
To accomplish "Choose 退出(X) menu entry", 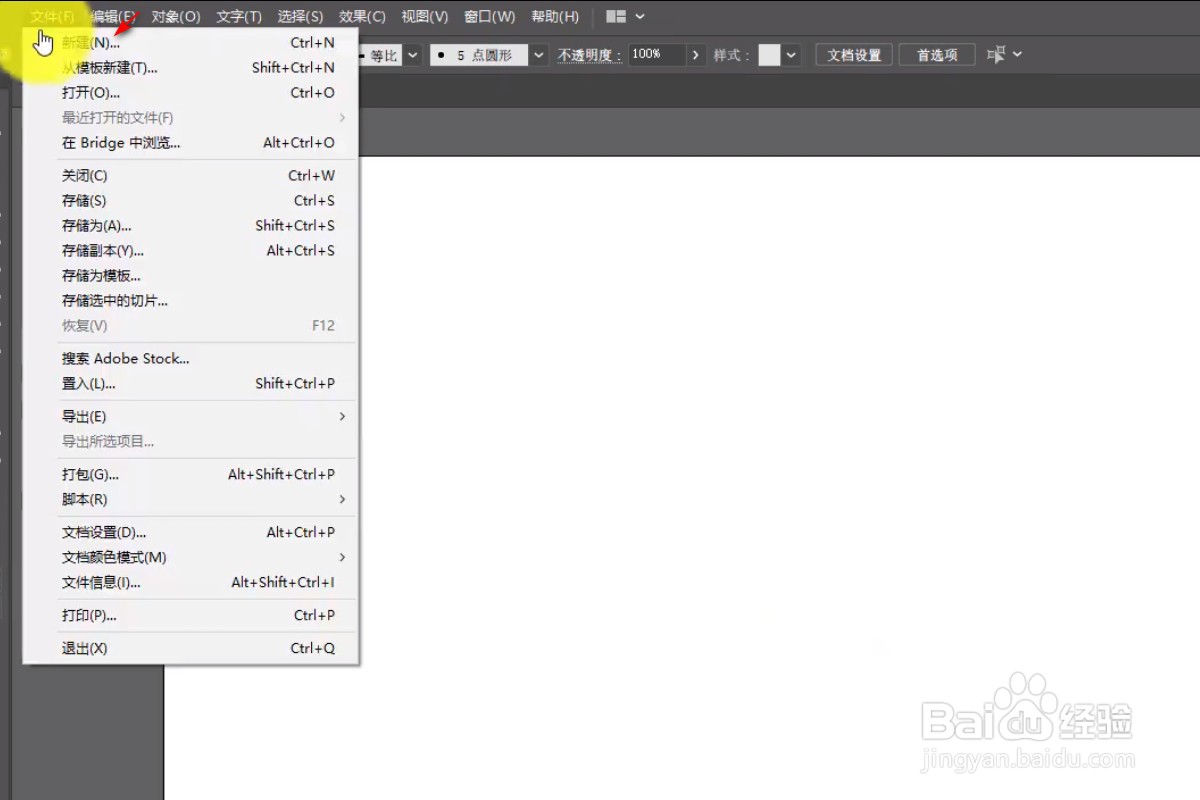I will click(x=190, y=649).
